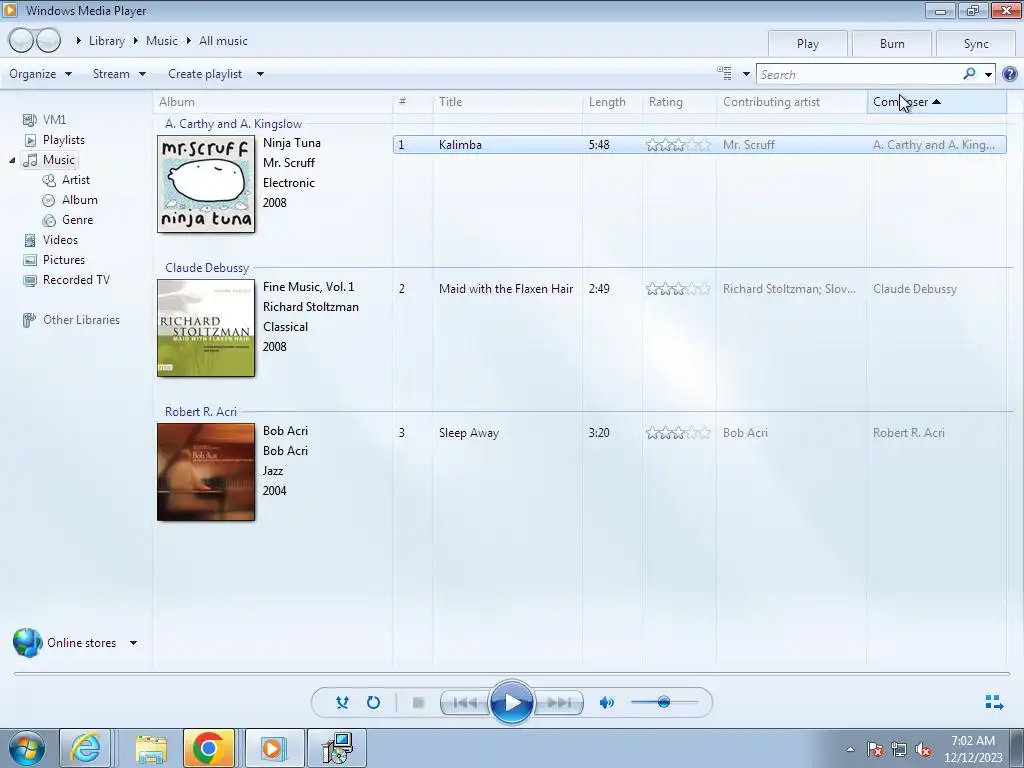This screenshot has width=1024, height=768.
Task: Click Music in the breadcrumb
Action: pyautogui.click(x=161, y=40)
